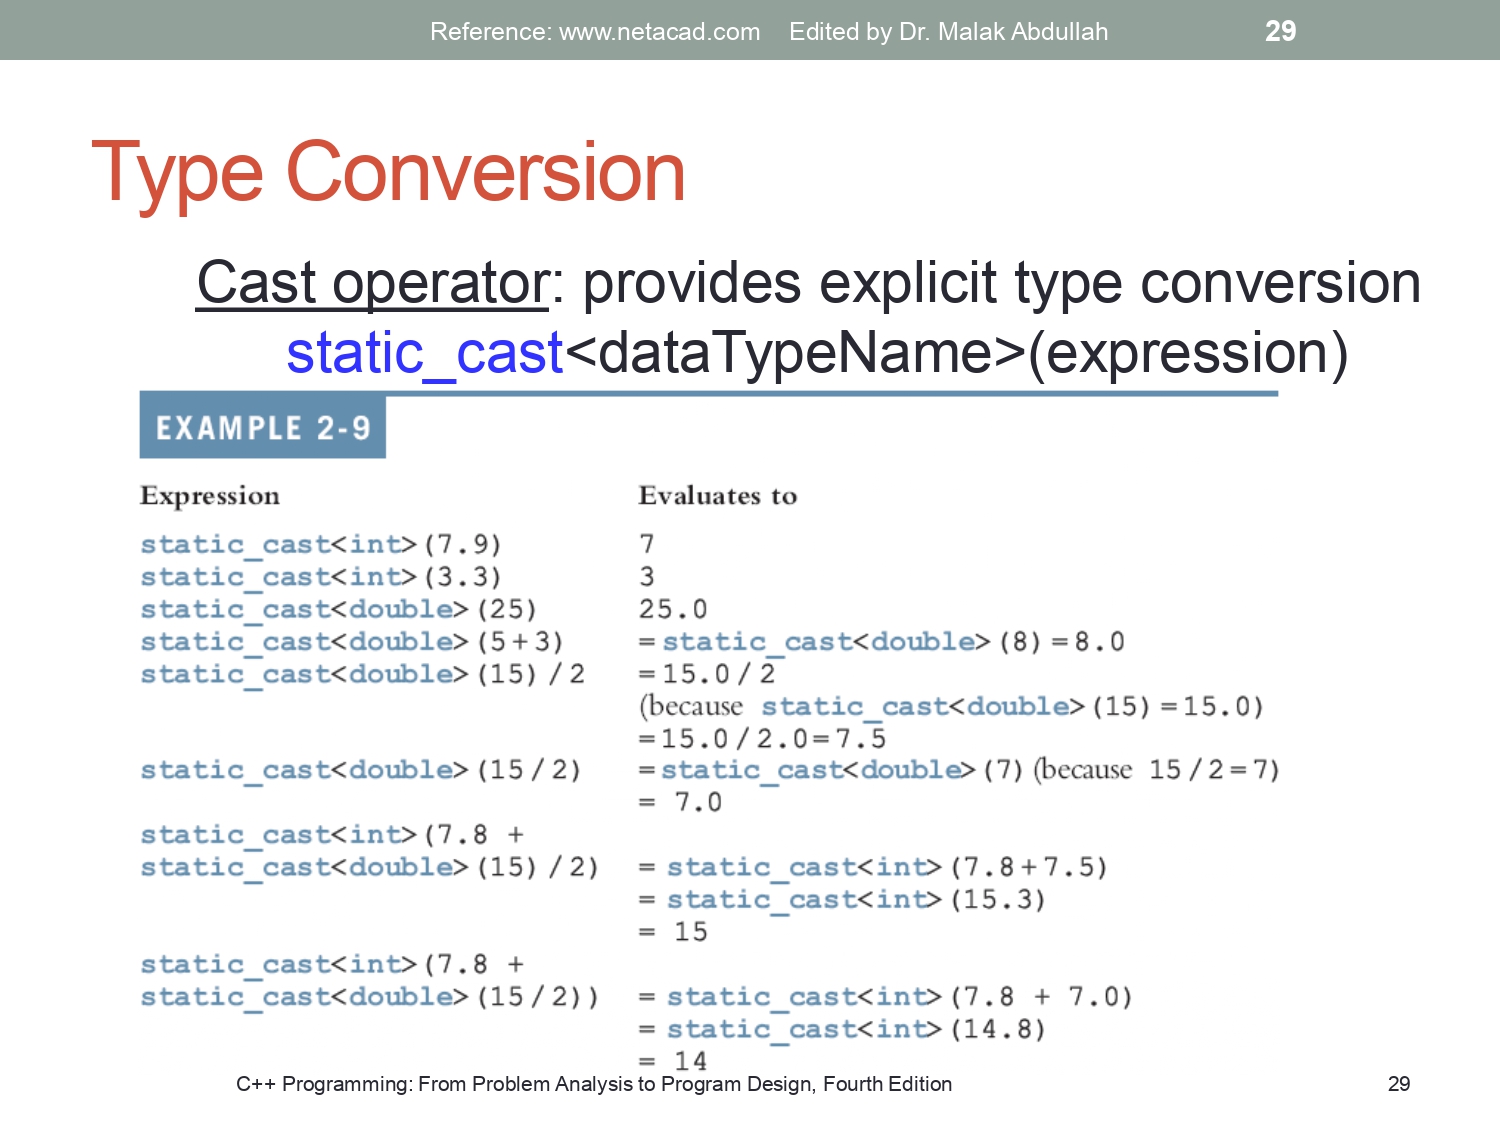Select the result value 8.0

coord(1104,641)
